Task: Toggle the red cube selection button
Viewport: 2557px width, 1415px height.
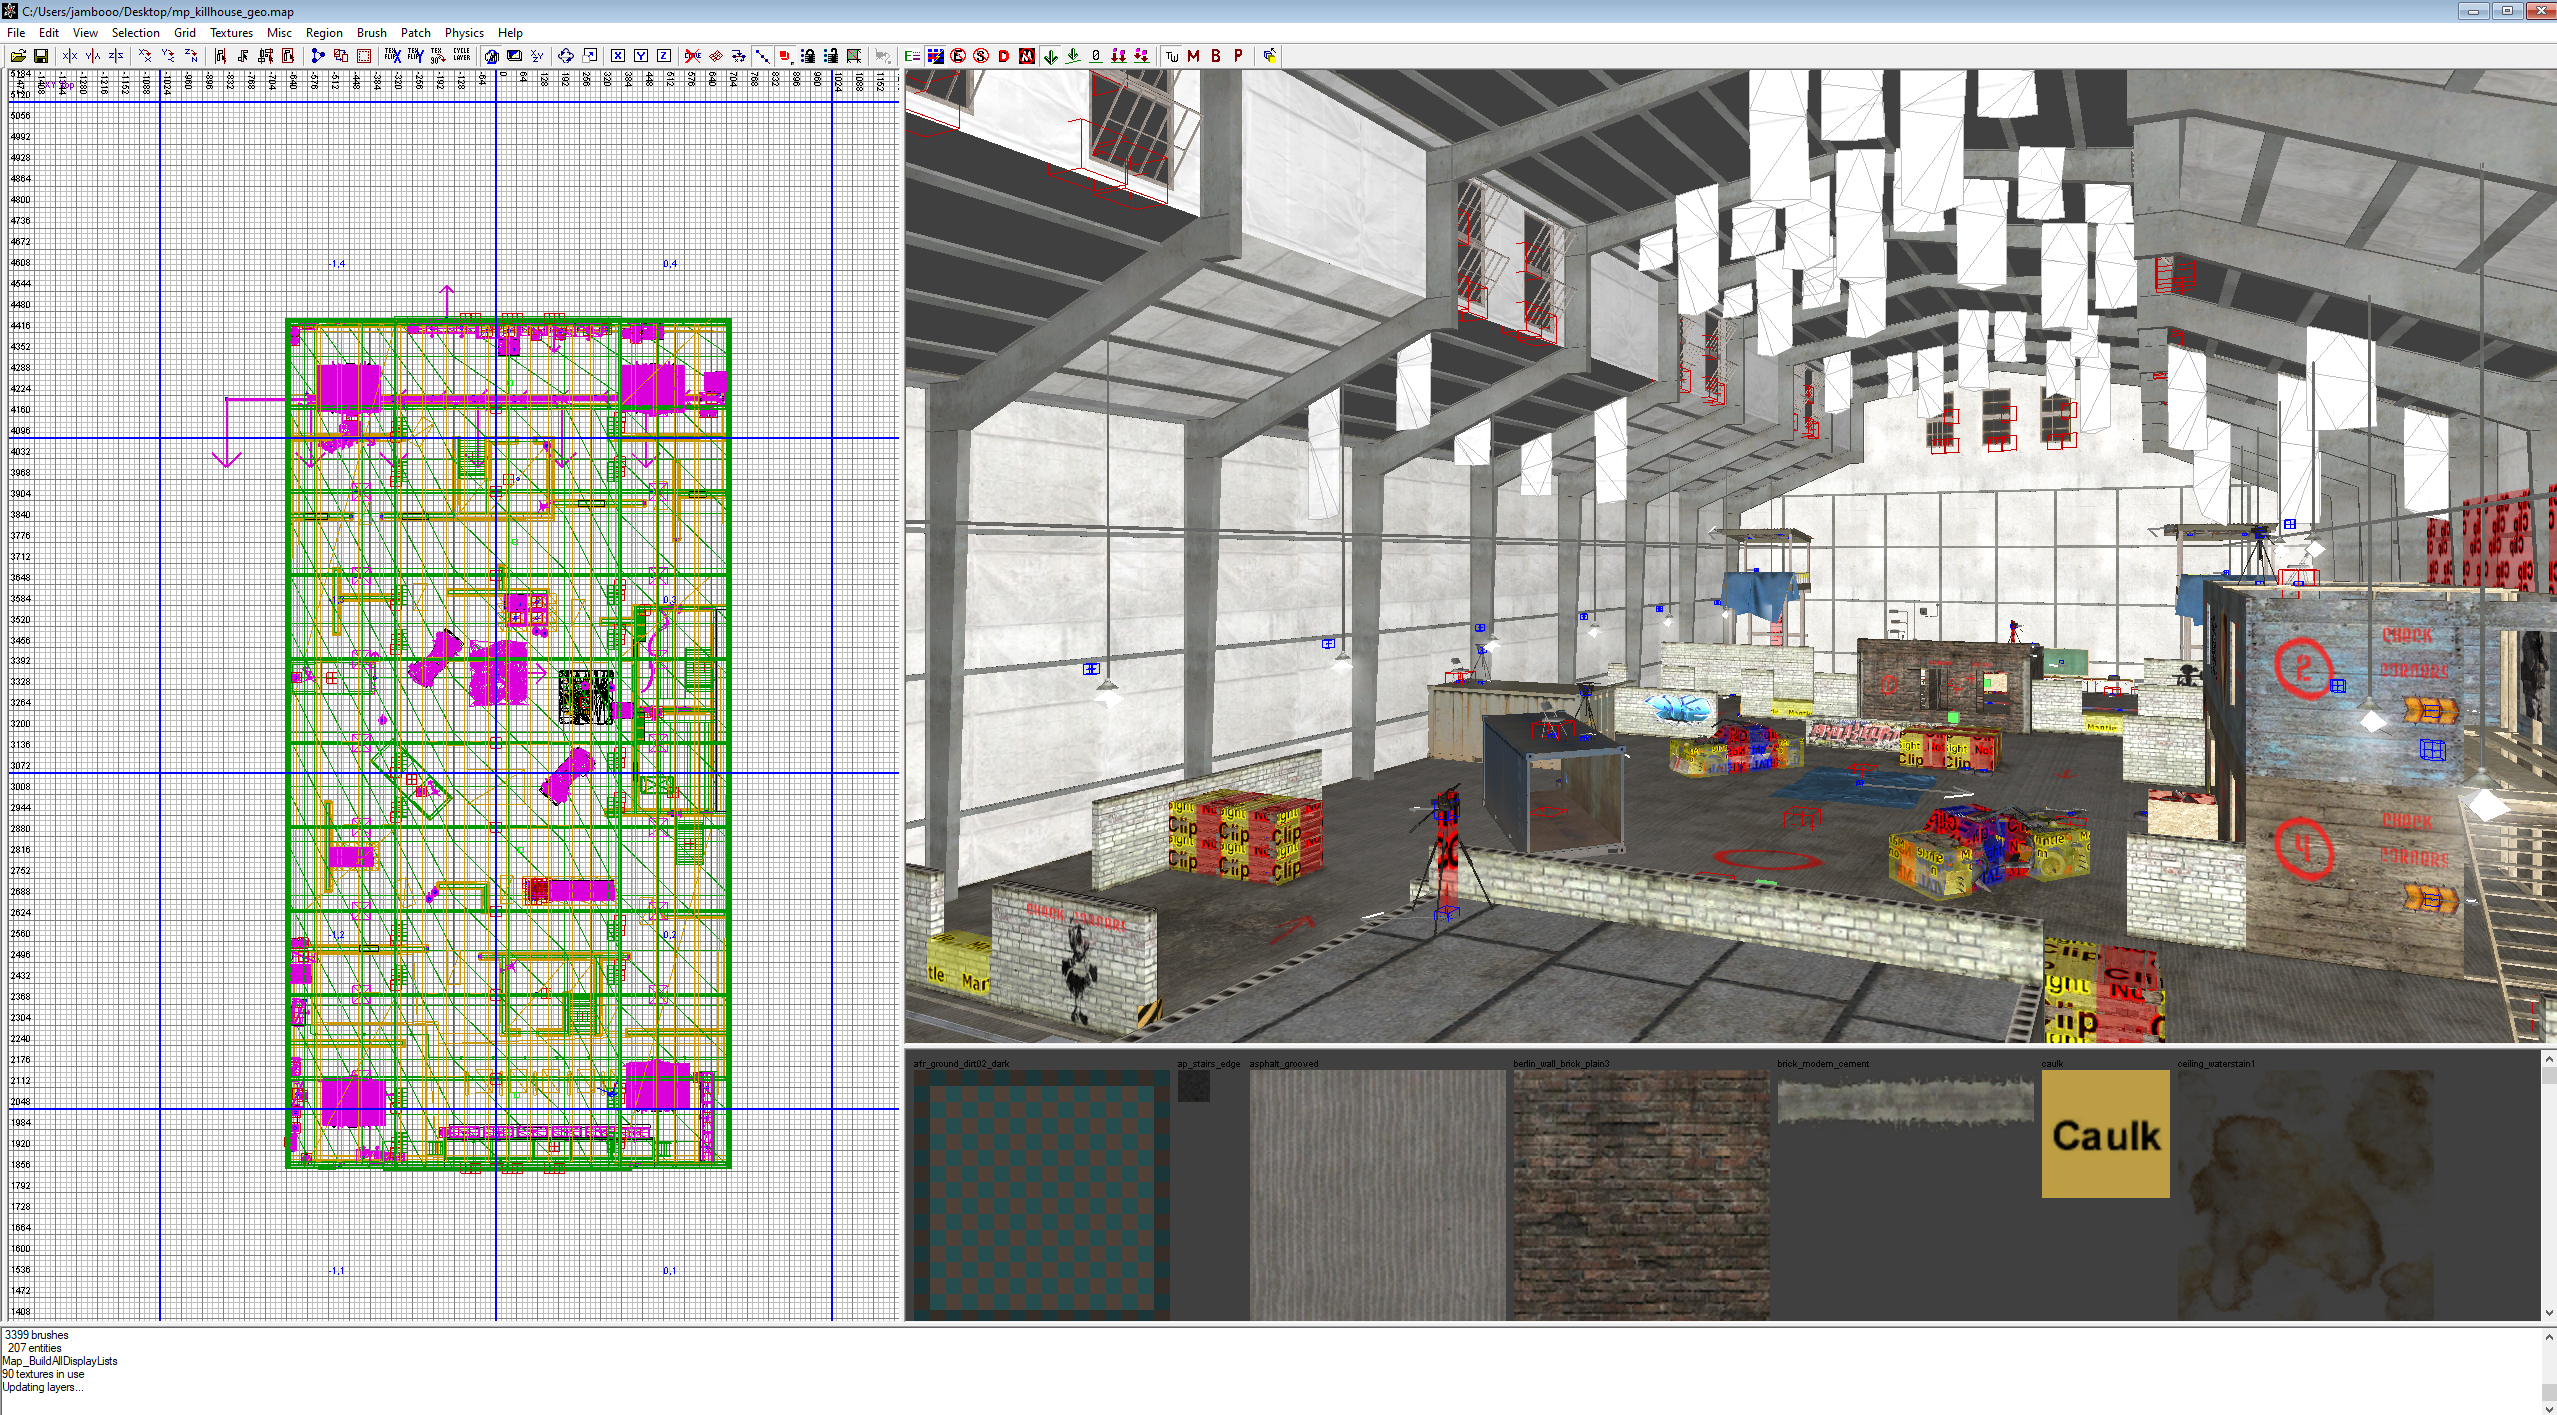Action: (785, 56)
